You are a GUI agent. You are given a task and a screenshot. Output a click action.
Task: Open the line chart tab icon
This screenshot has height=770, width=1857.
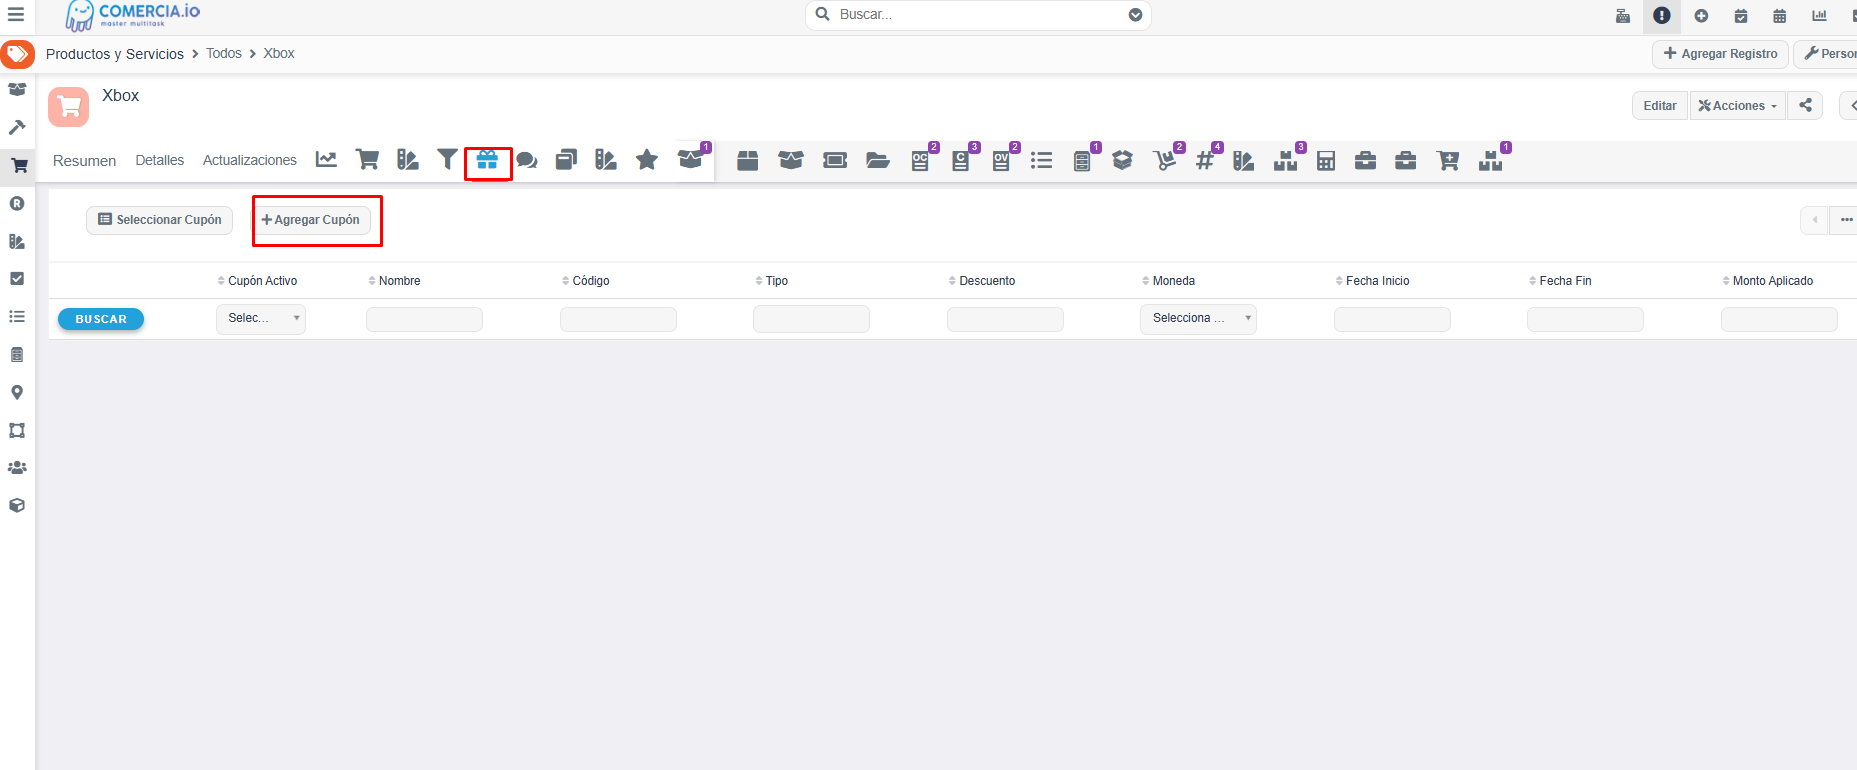click(x=326, y=160)
